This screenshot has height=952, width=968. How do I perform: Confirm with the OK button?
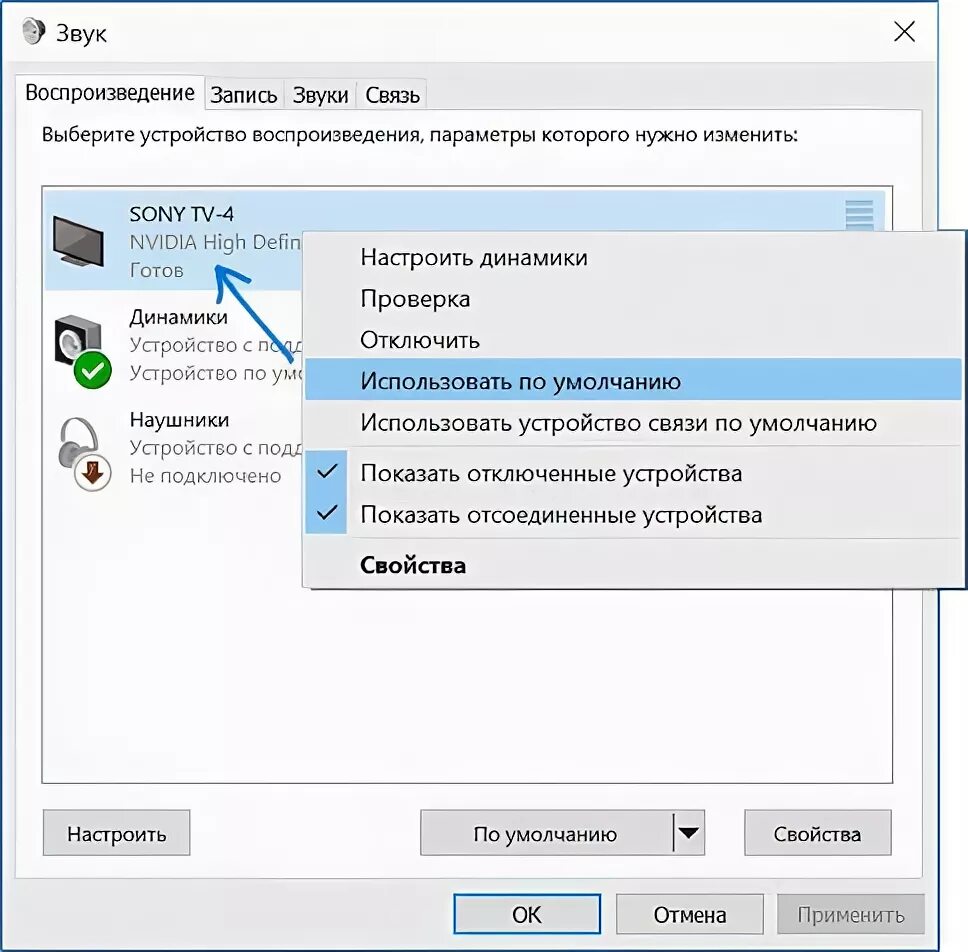tap(527, 914)
